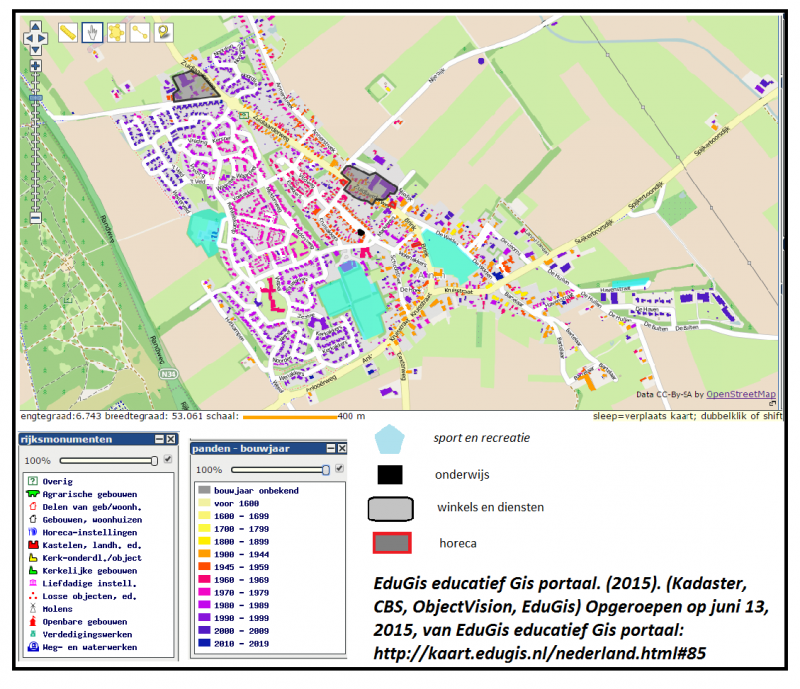Choose the line drawing tool
This screenshot has width=800, height=689.
click(x=140, y=33)
